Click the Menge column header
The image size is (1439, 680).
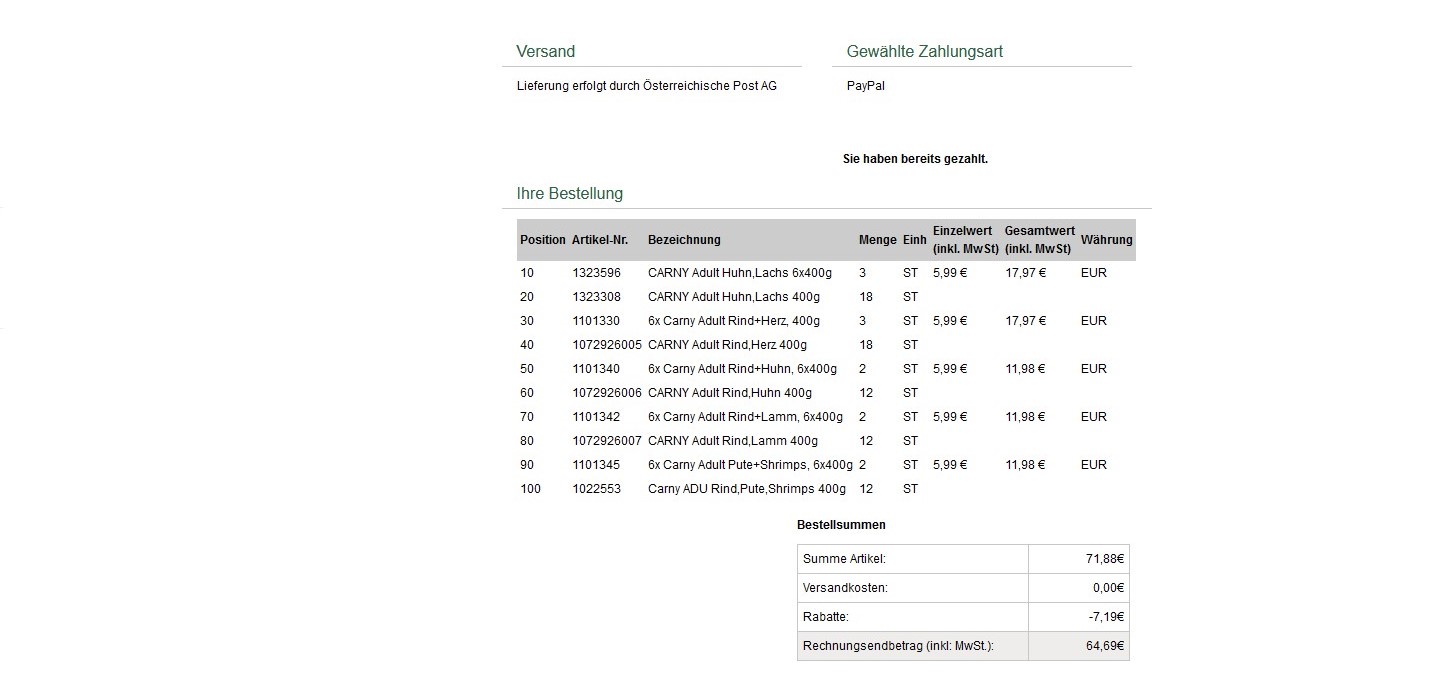[877, 240]
